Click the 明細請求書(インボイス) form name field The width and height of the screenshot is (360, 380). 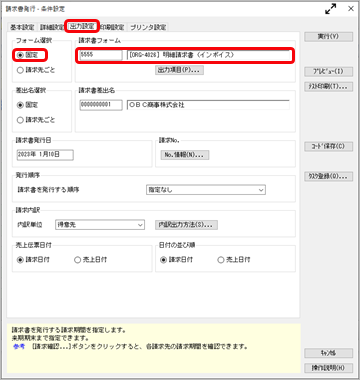(x=208, y=55)
